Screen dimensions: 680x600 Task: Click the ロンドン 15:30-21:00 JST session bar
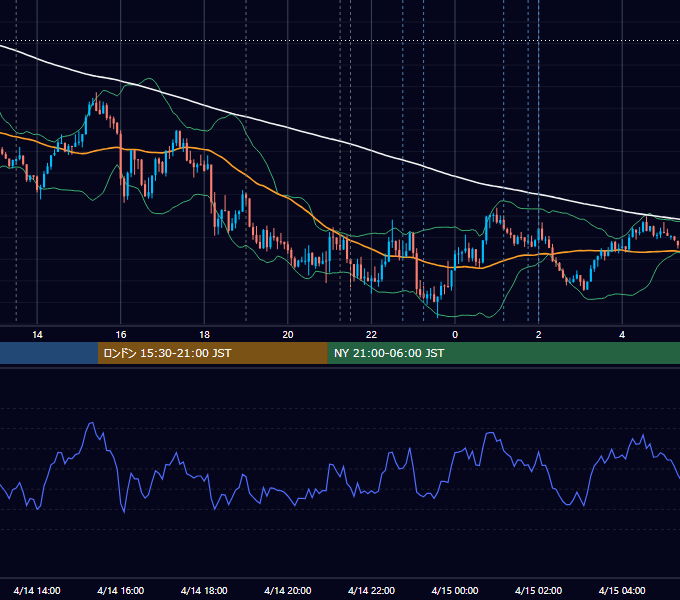point(212,353)
